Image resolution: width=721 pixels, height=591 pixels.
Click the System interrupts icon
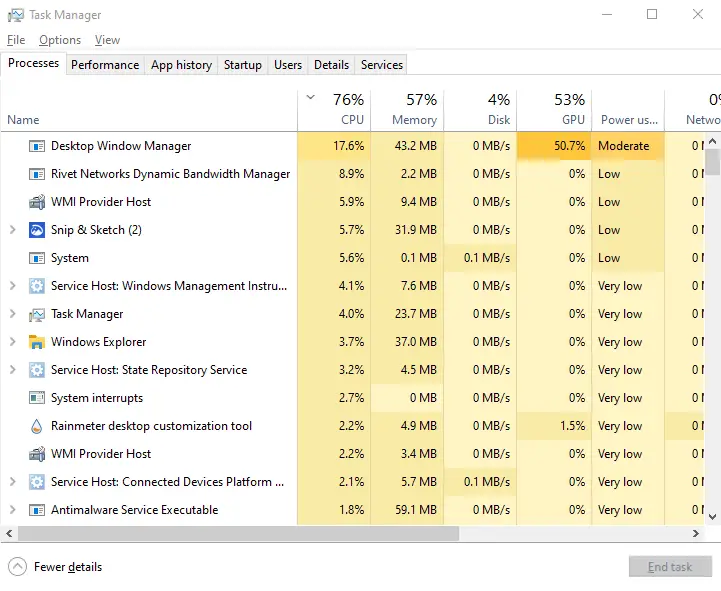point(37,398)
